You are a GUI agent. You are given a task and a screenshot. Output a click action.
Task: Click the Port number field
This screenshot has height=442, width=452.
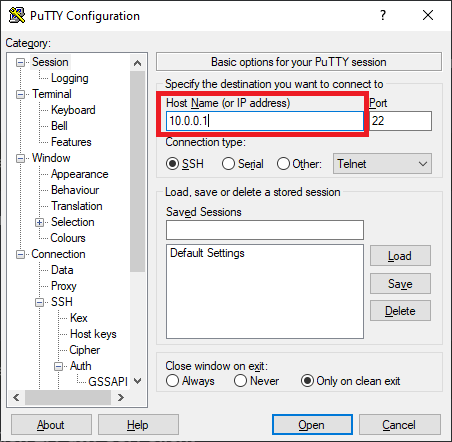(400, 121)
